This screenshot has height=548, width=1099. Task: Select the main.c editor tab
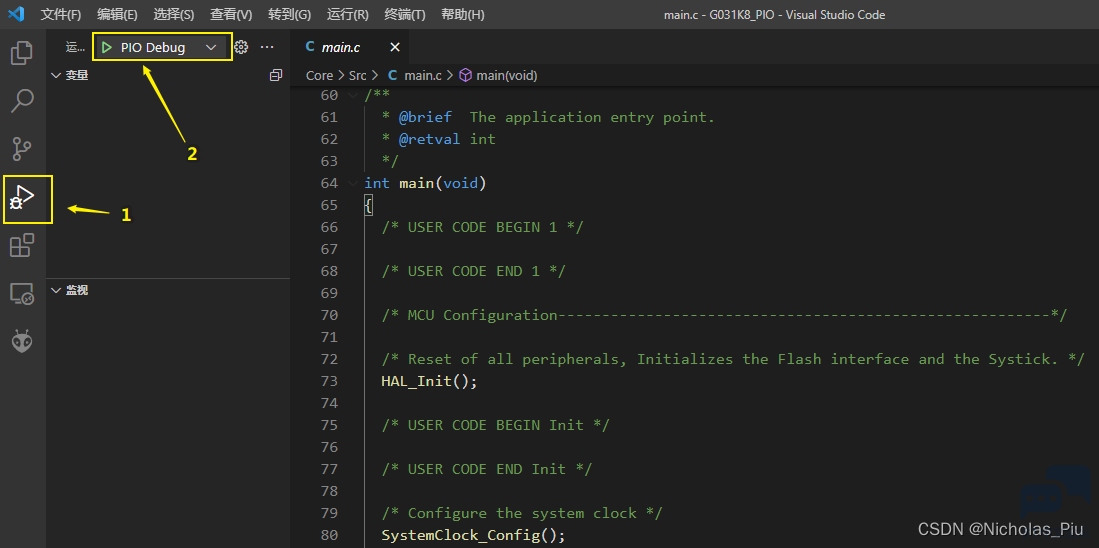[350, 47]
